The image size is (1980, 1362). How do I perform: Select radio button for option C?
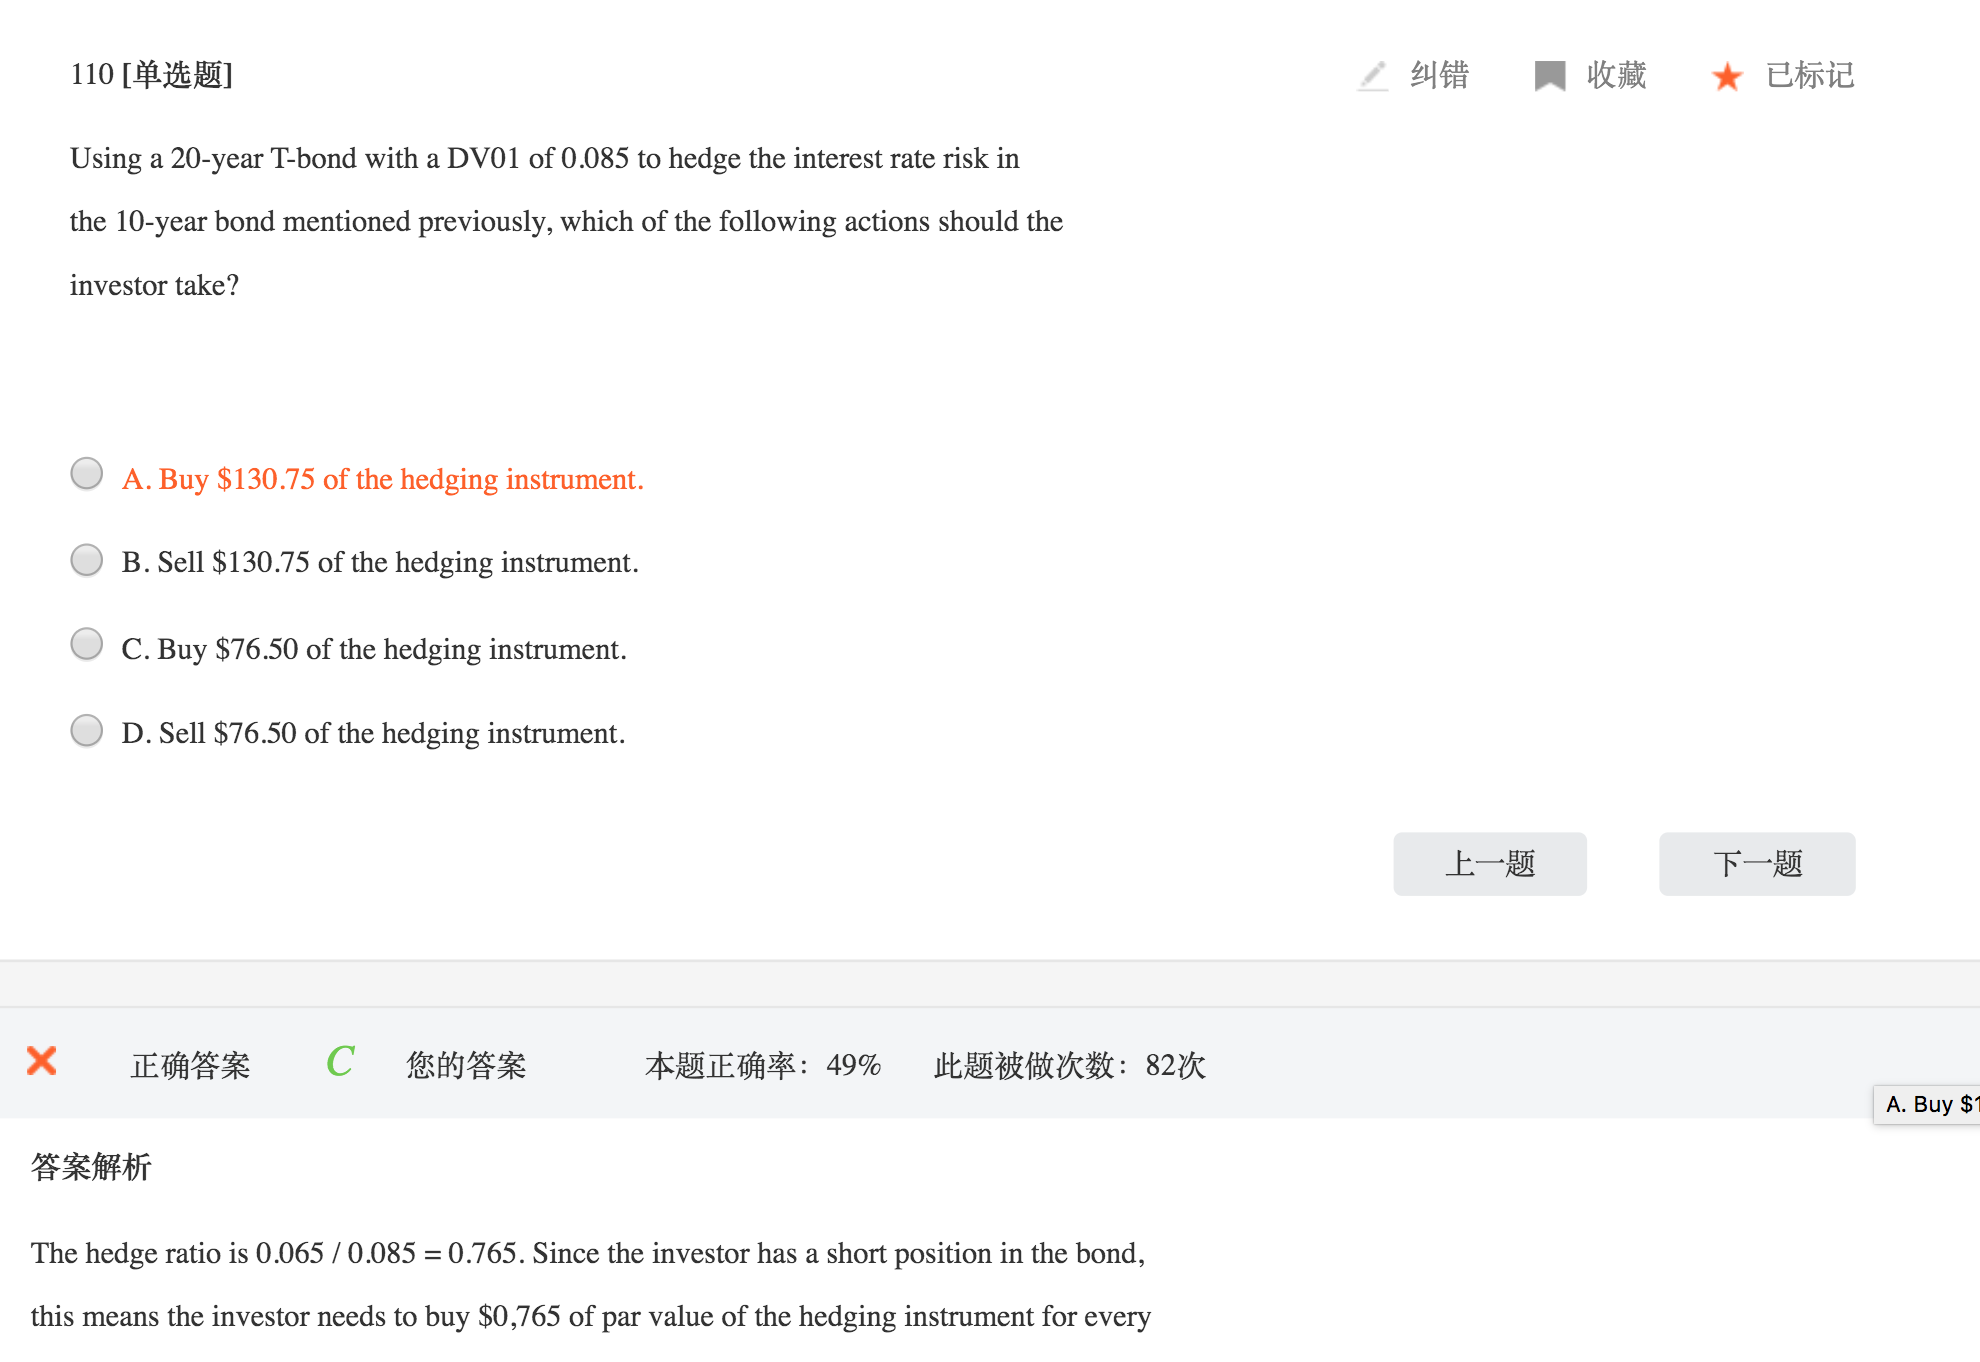[x=87, y=644]
